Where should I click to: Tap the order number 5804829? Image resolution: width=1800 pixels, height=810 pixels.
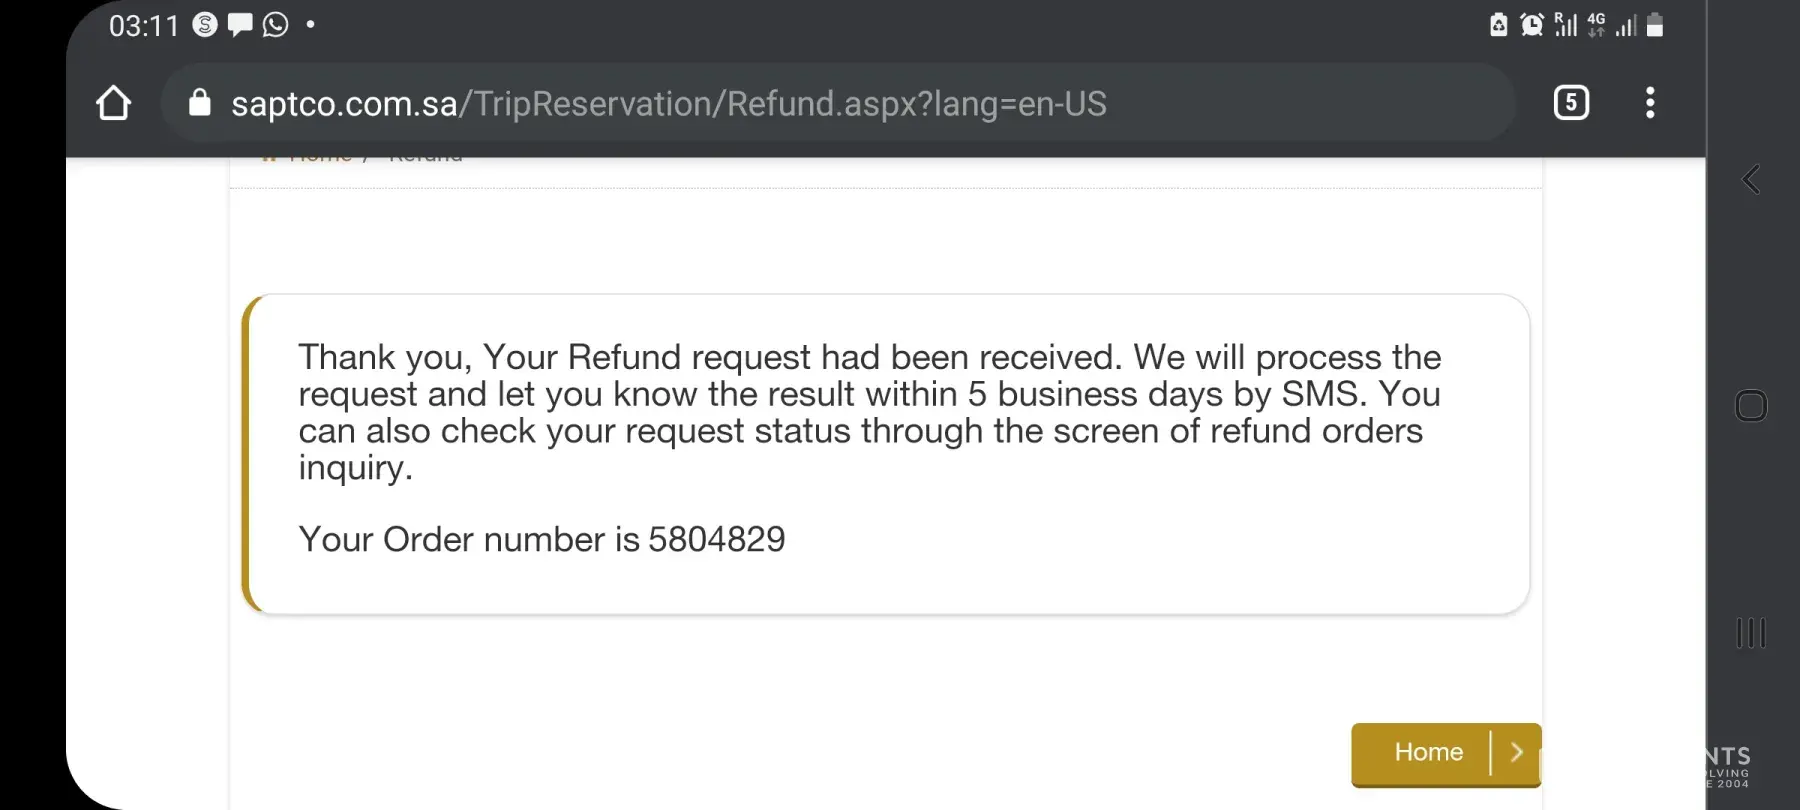tap(716, 540)
